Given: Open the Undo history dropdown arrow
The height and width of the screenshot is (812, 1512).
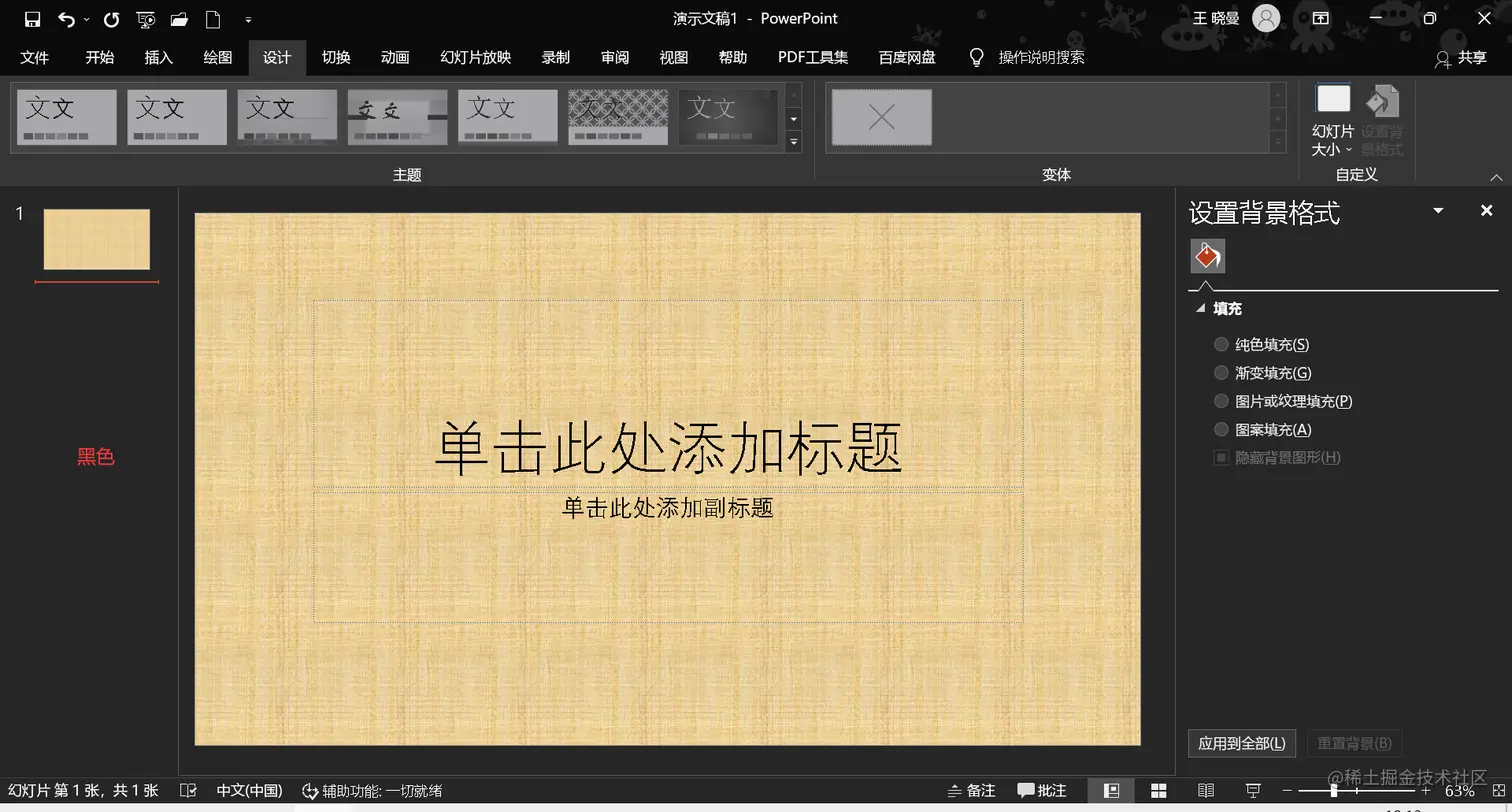Looking at the screenshot, I should click(x=86, y=19).
